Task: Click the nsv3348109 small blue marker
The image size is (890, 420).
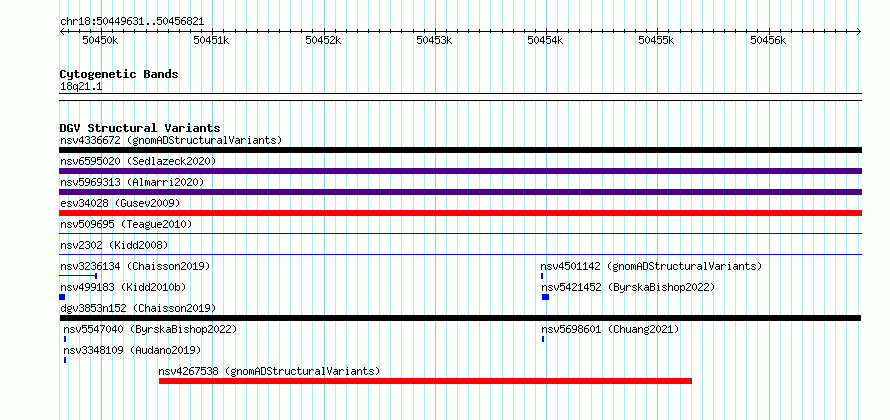Action: pyautogui.click(x=65, y=360)
